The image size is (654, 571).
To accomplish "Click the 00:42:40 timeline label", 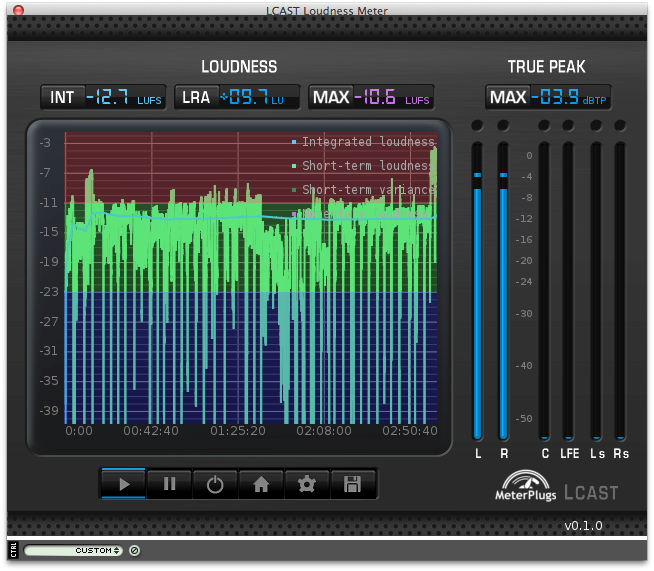I will (x=151, y=430).
